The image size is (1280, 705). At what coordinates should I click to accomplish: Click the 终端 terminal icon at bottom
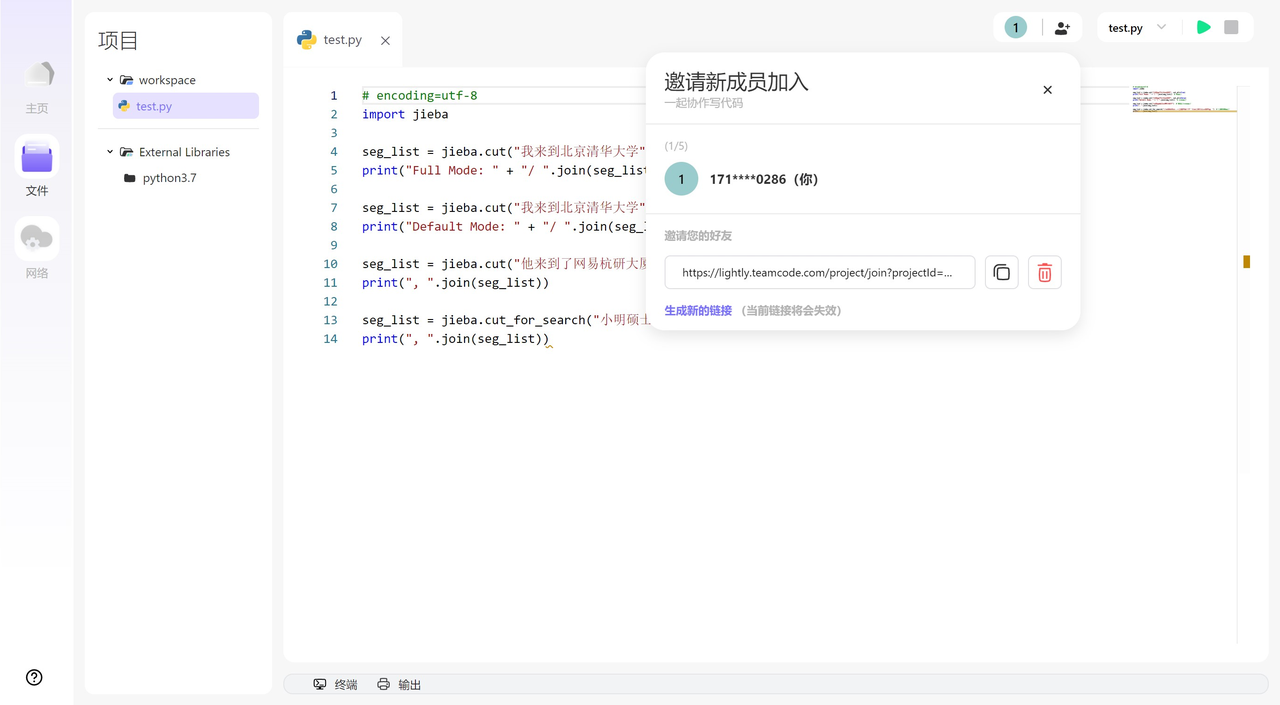pos(321,684)
